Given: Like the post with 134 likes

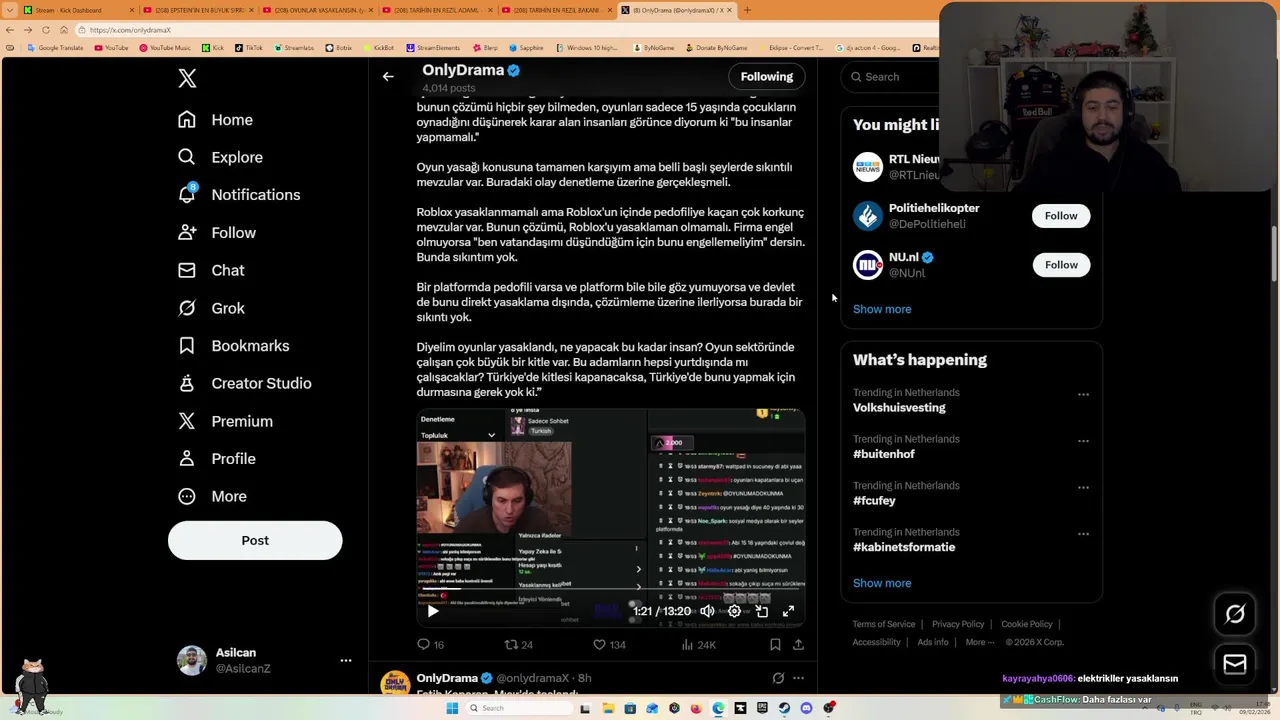Looking at the screenshot, I should (609, 645).
